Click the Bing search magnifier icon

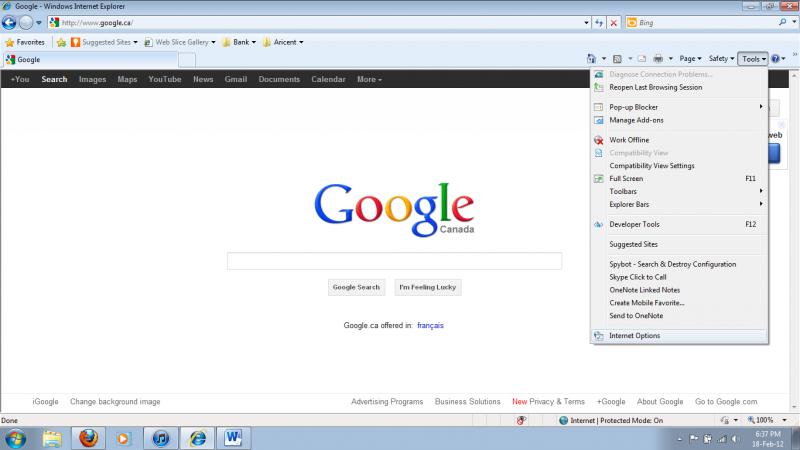(782, 22)
